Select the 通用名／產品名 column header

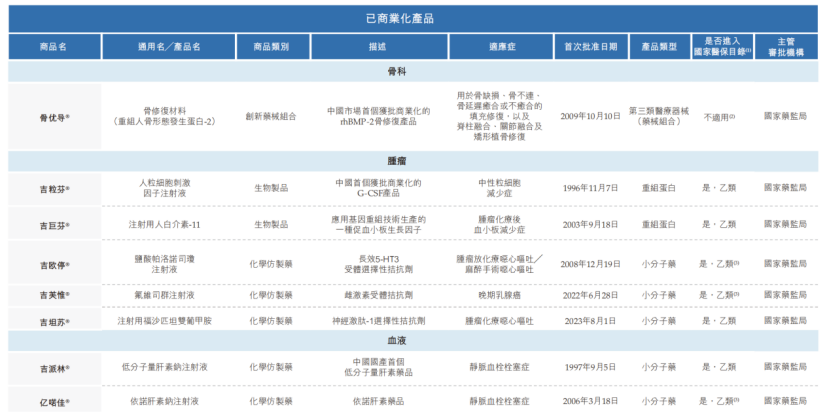coord(169,47)
